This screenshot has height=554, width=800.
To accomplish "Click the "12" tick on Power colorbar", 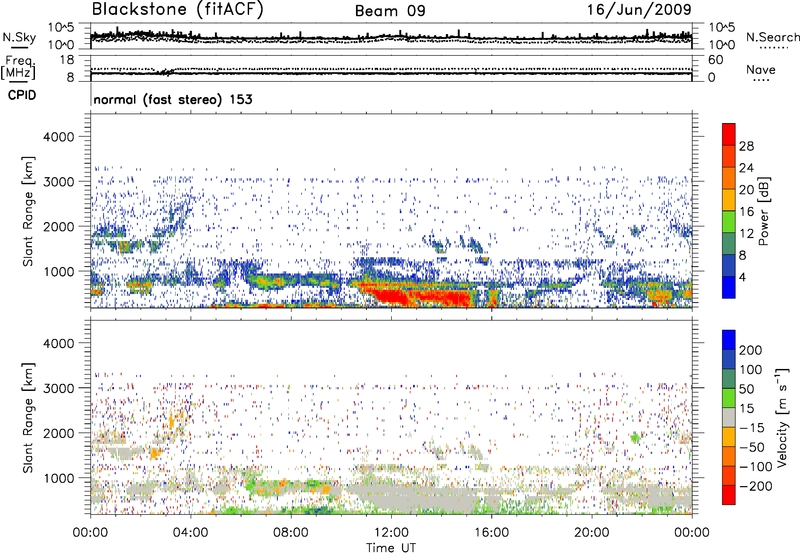I will [746, 234].
